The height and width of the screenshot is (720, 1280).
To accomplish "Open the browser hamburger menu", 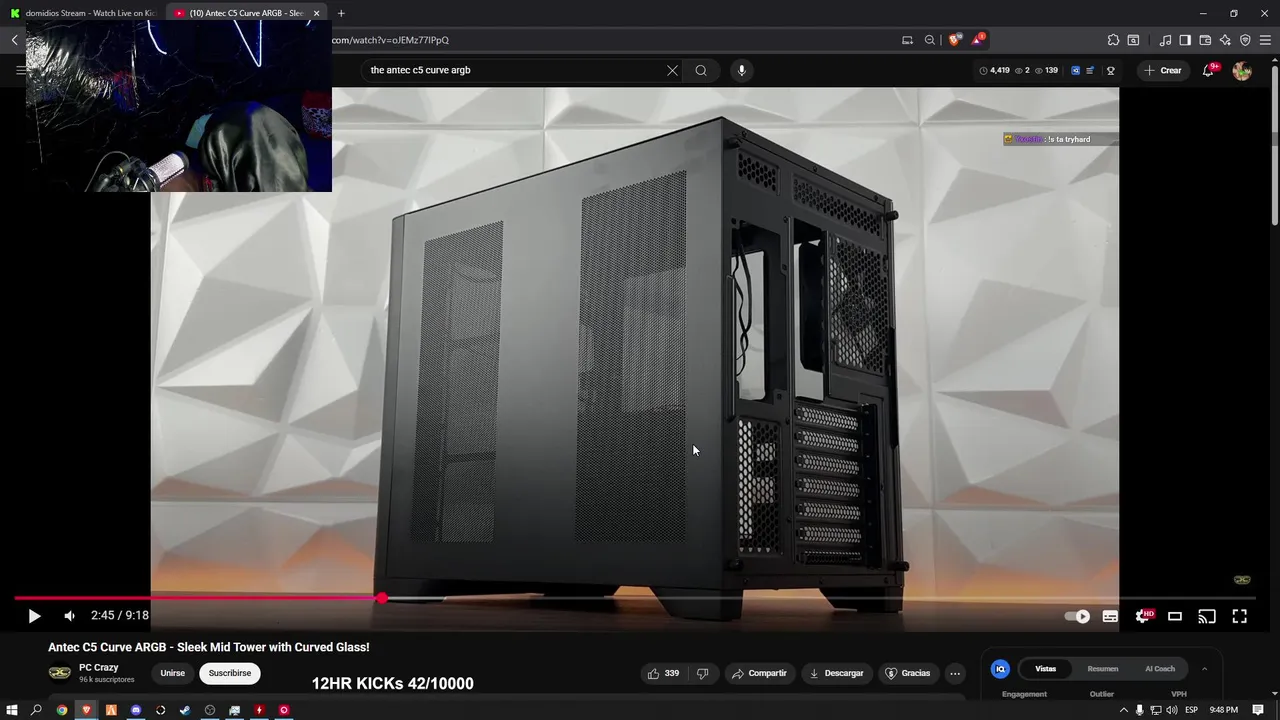I will click(1266, 40).
